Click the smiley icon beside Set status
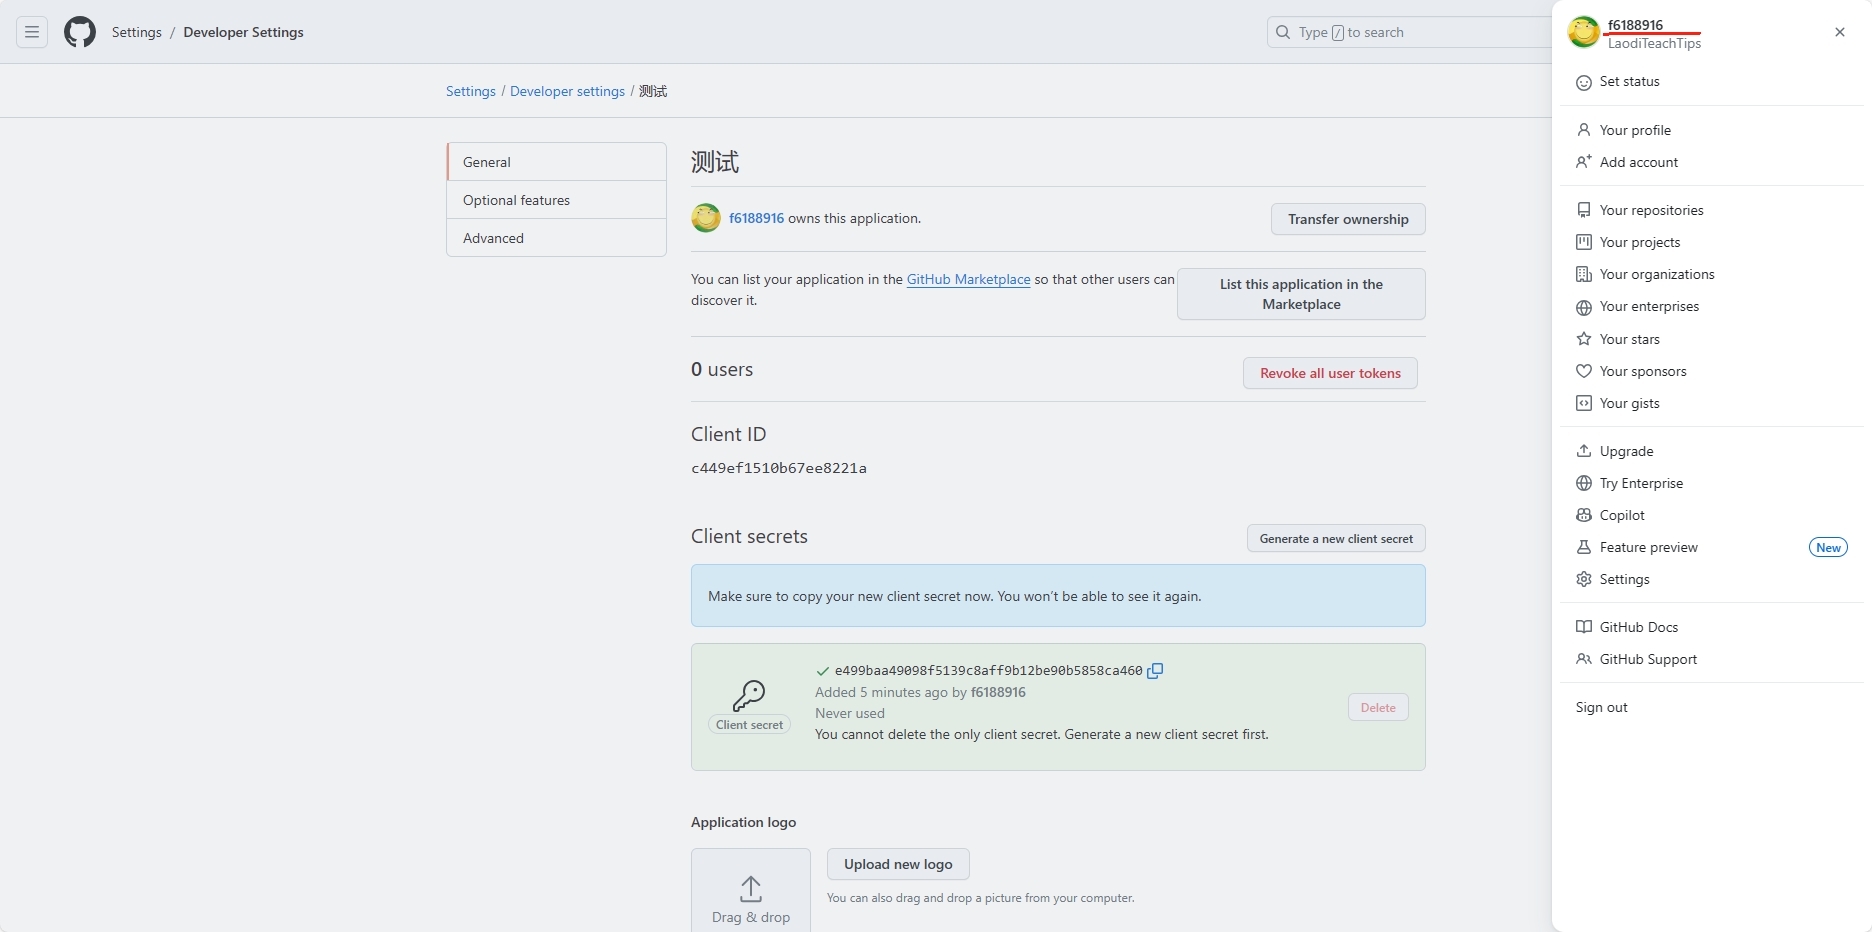This screenshot has width=1872, height=932. pyautogui.click(x=1584, y=82)
